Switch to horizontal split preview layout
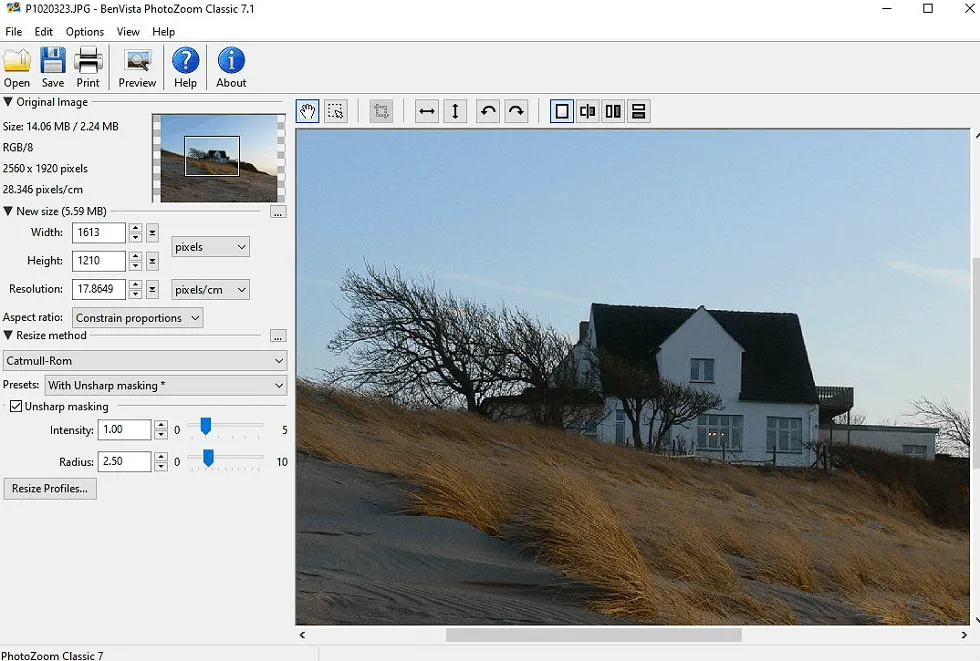This screenshot has width=980, height=661. coord(639,111)
